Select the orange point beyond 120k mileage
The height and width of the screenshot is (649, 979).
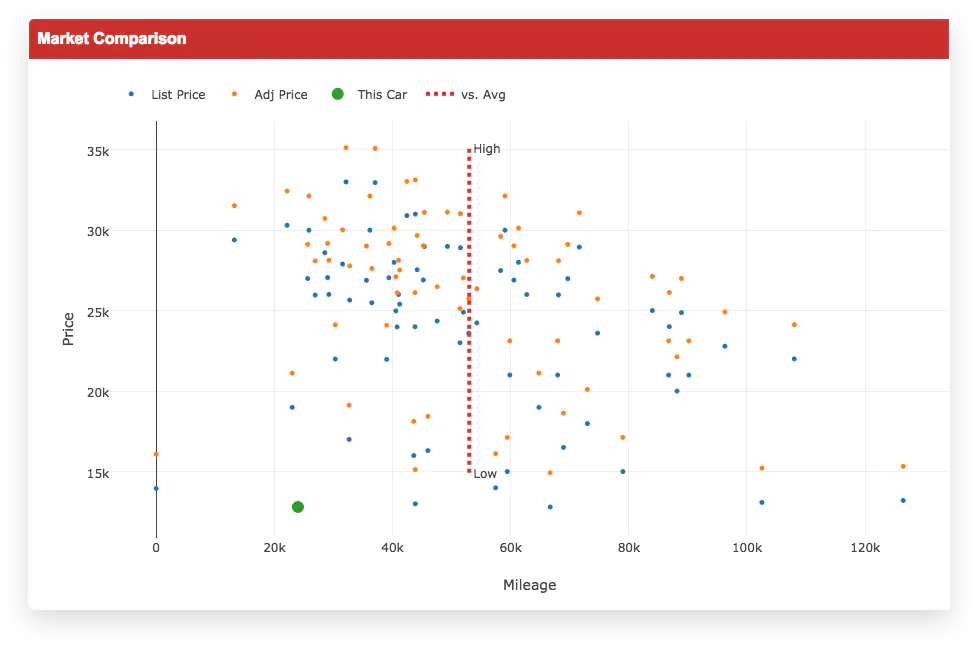click(903, 466)
